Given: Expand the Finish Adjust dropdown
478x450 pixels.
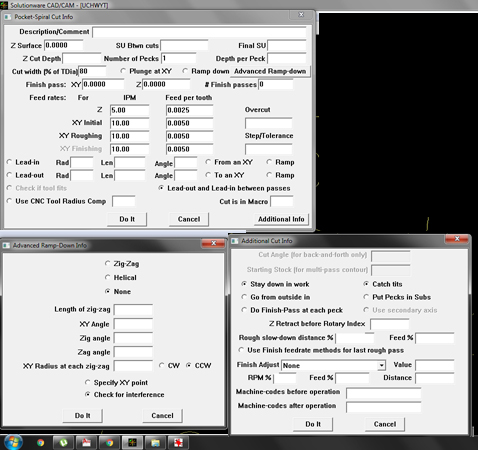Looking at the screenshot, I should 381,365.
